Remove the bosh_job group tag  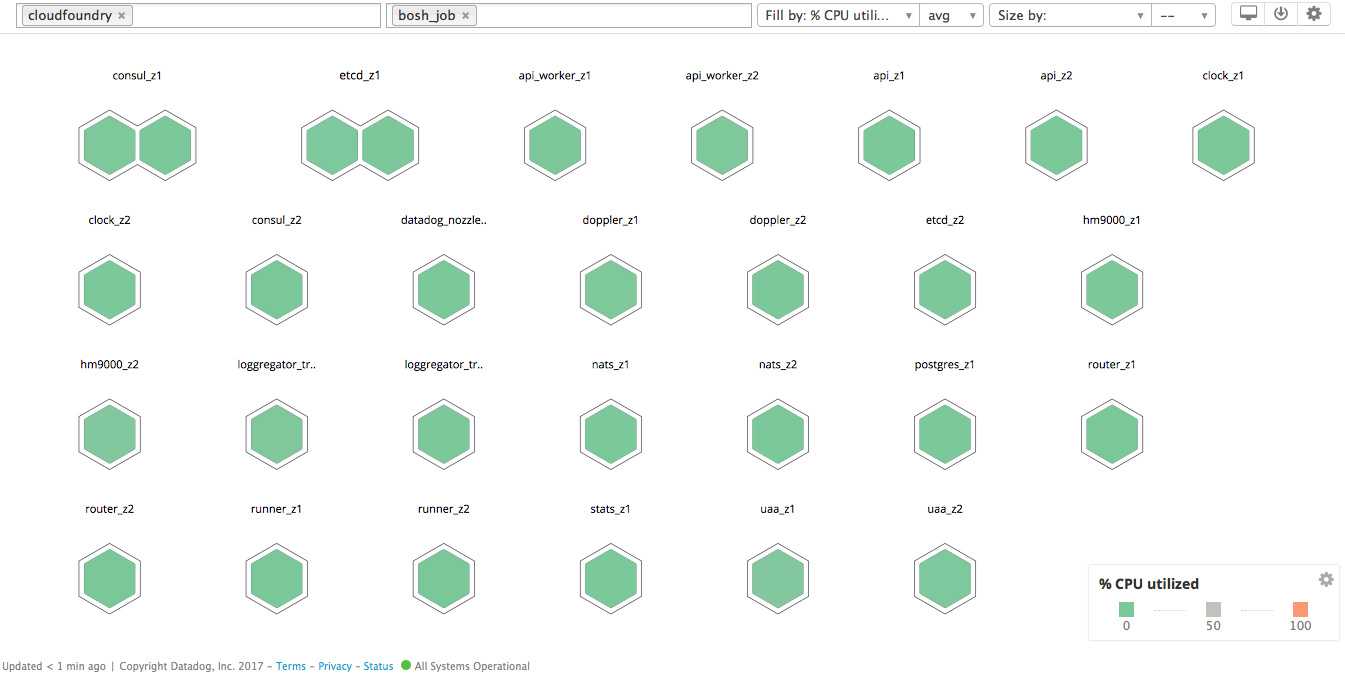pos(465,16)
